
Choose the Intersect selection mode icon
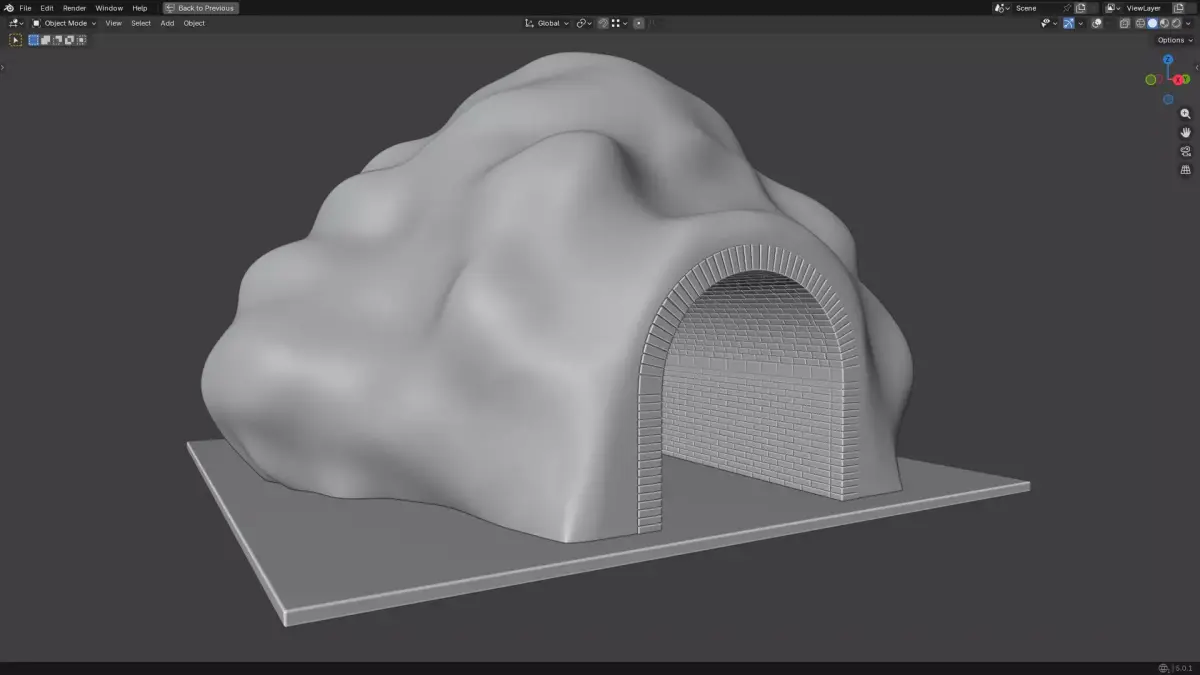81,40
